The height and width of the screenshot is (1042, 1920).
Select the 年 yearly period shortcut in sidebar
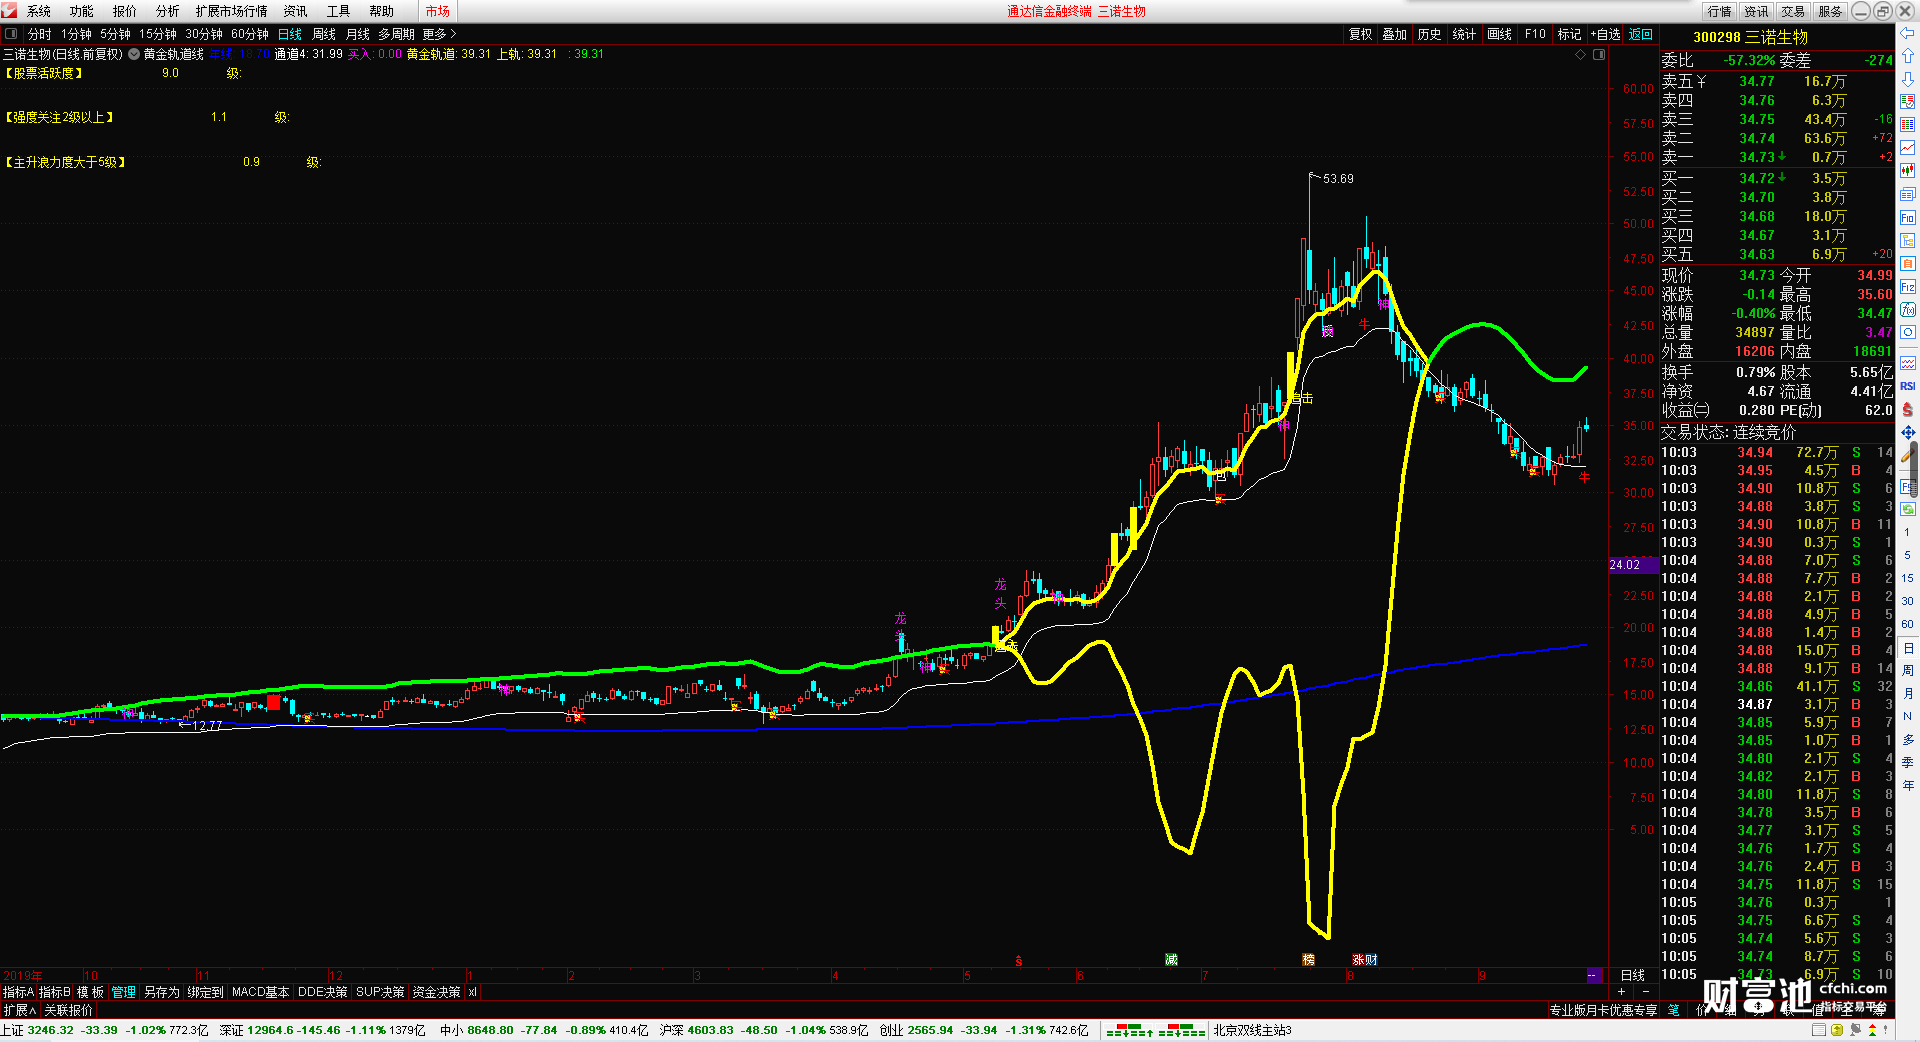coord(1907,785)
